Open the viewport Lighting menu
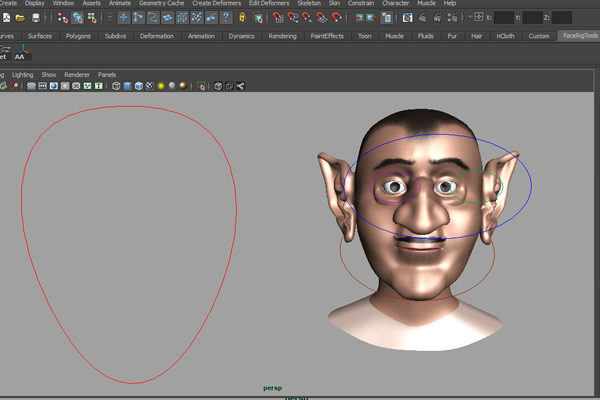The height and width of the screenshot is (400, 600). click(x=23, y=75)
